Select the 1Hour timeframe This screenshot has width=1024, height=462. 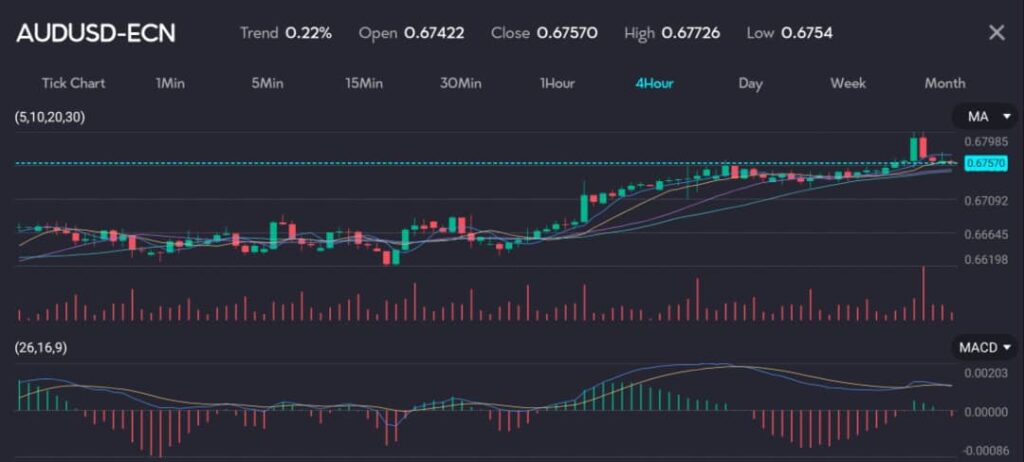pos(557,83)
